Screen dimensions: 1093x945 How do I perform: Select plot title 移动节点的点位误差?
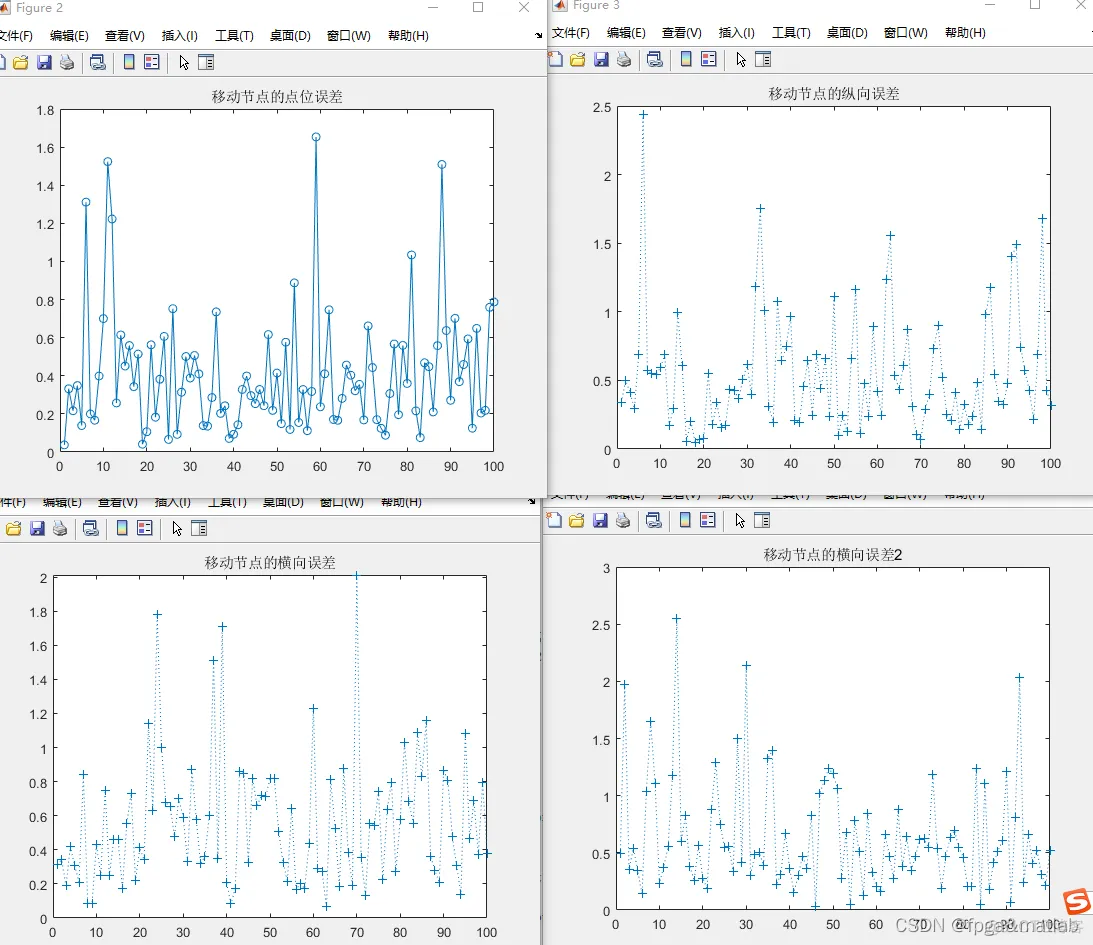[x=277, y=96]
